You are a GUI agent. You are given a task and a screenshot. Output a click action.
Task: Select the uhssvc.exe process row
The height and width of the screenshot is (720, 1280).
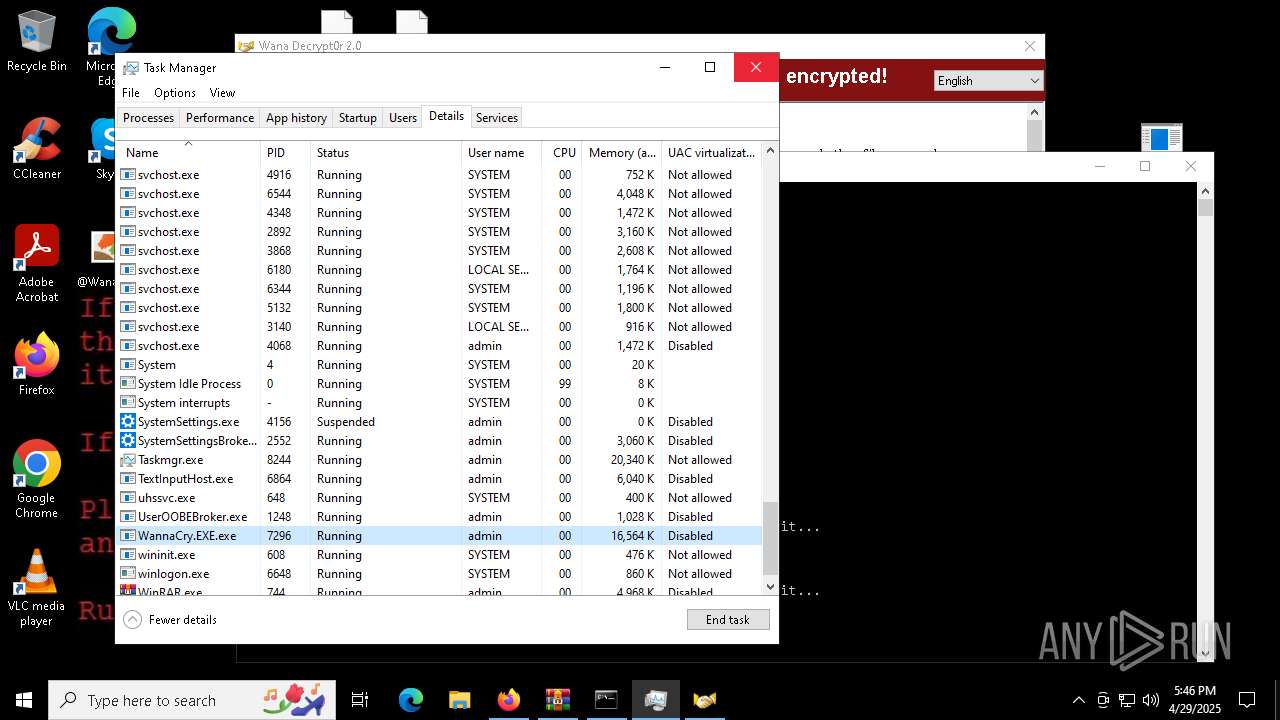click(440, 498)
